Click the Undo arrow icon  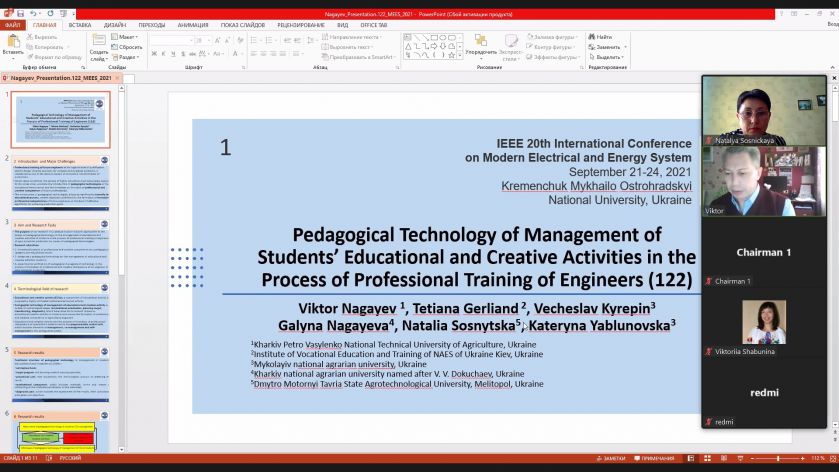pyautogui.click(x=33, y=13)
